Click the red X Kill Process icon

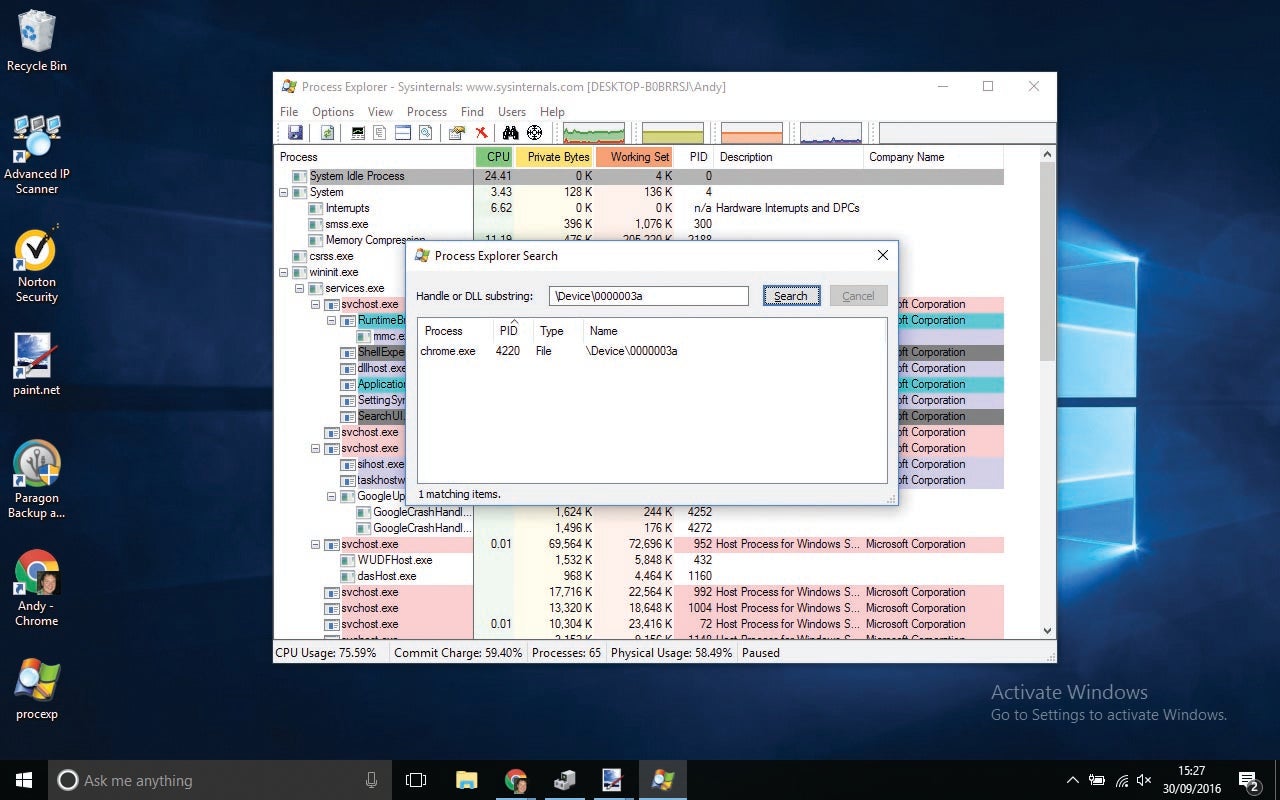click(481, 133)
